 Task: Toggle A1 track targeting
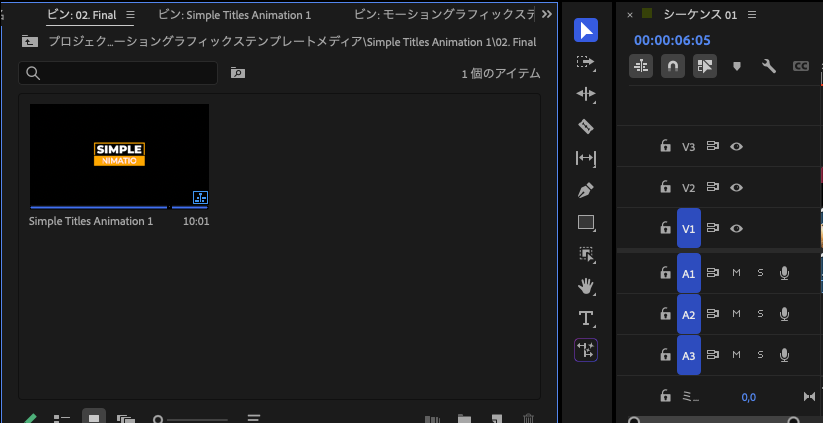coord(689,273)
